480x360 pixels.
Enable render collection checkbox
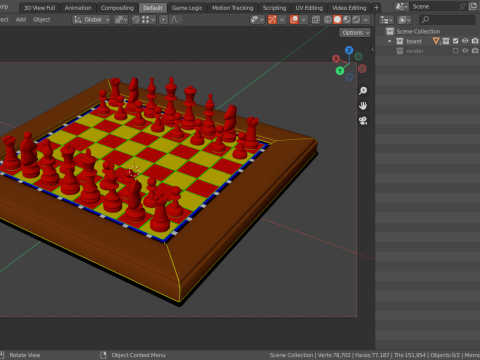(455, 51)
